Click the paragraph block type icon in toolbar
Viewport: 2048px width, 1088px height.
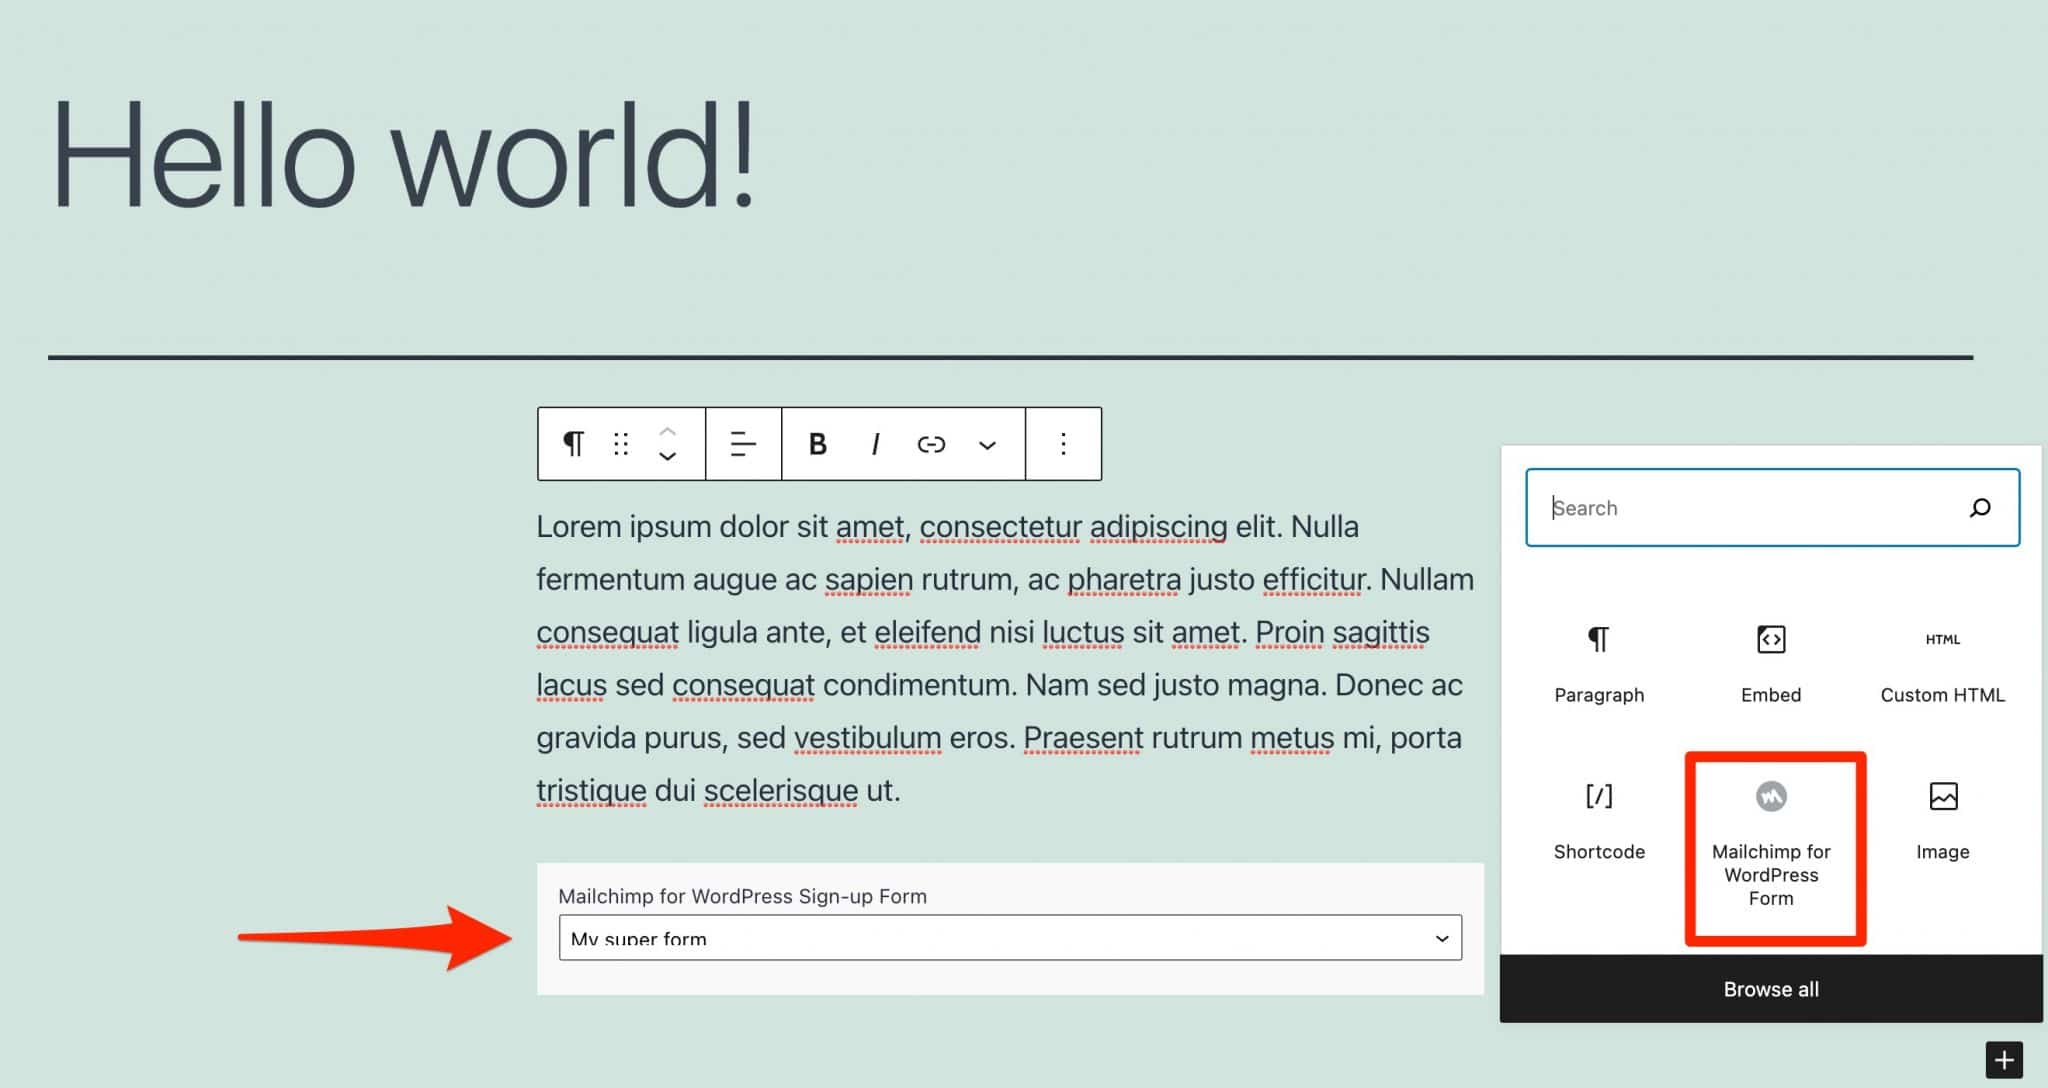click(573, 444)
